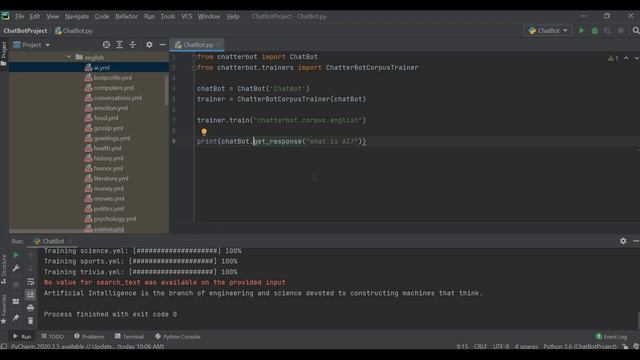Open the Project view dropdown

tap(31, 44)
